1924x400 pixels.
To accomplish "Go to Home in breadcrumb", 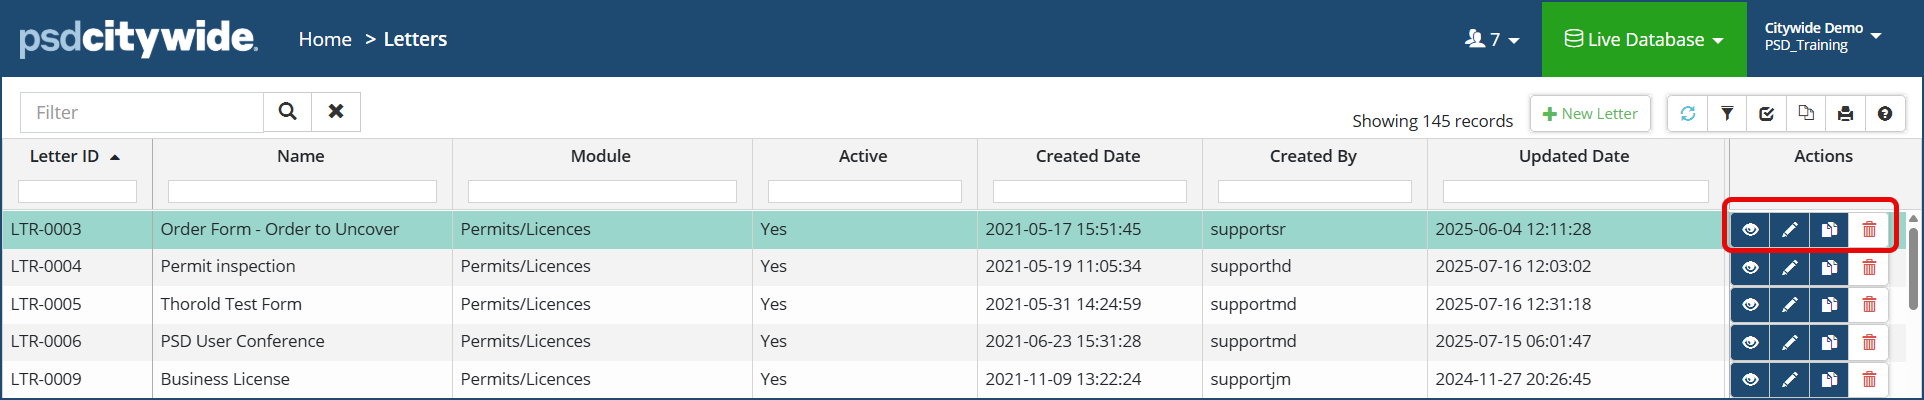I will tap(325, 40).
